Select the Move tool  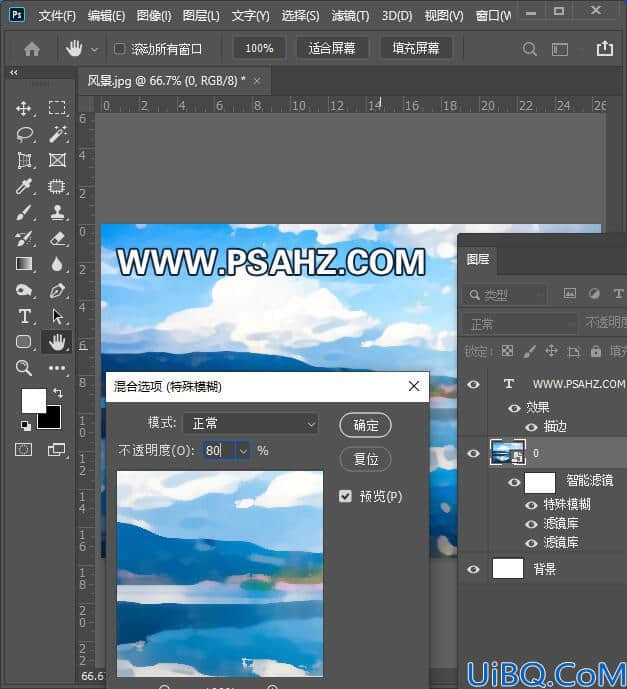[23, 108]
